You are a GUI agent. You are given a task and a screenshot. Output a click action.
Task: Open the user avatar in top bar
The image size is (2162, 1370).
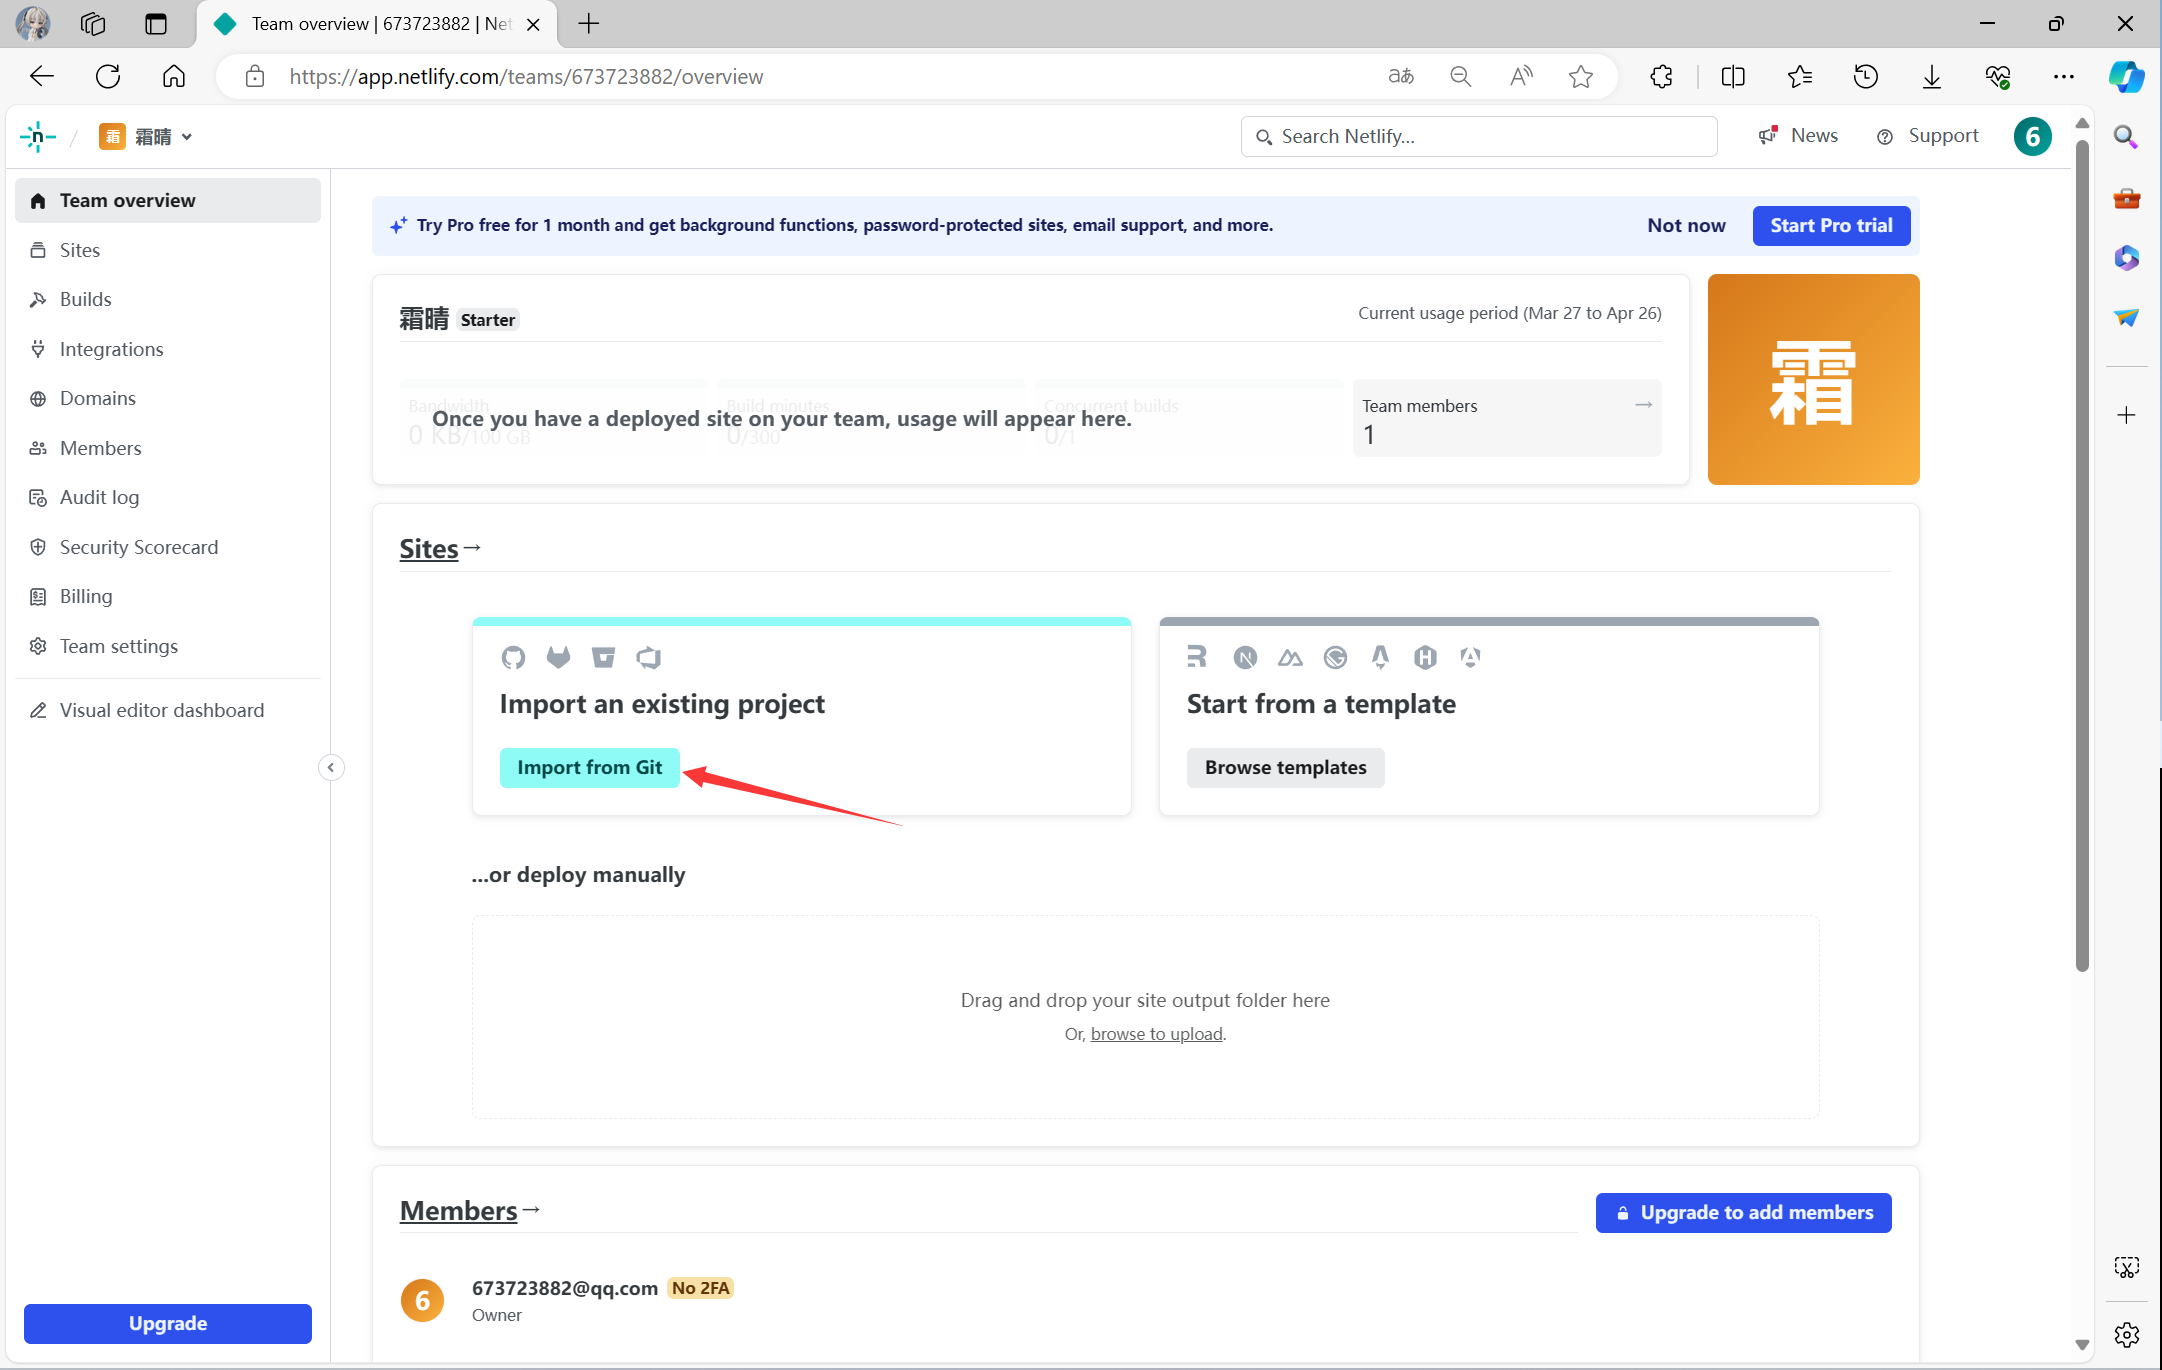click(2032, 136)
